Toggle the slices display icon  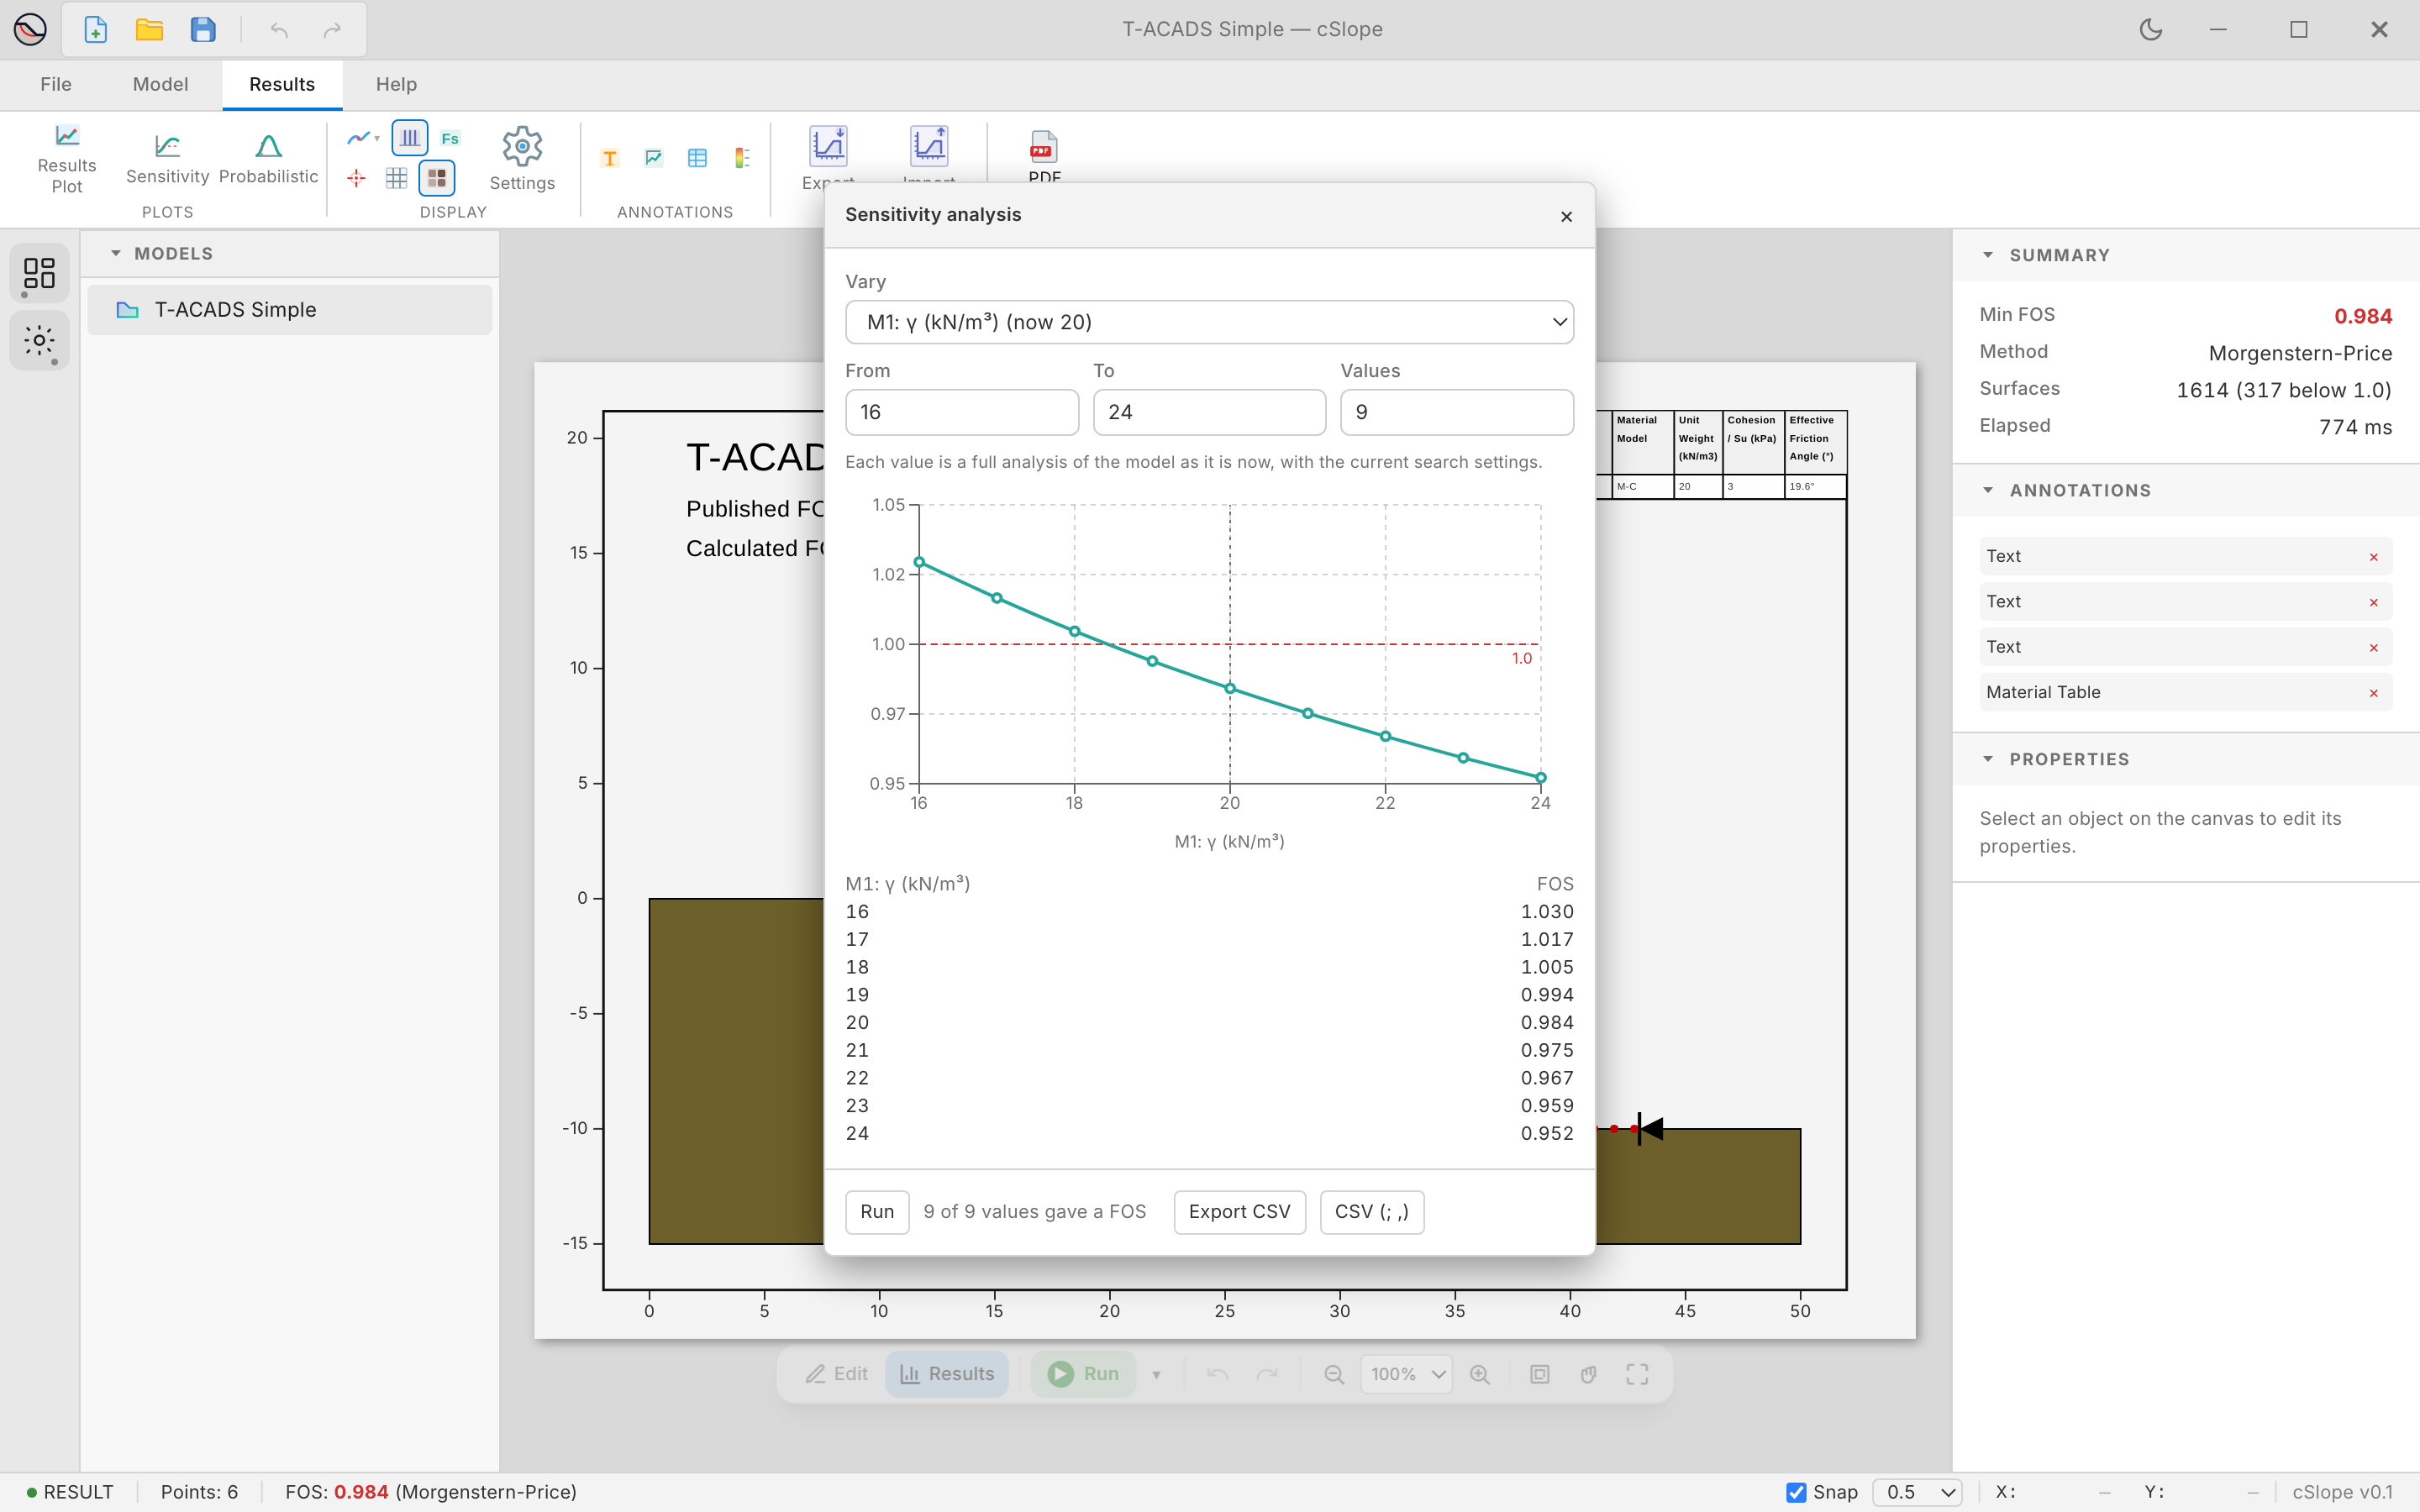coord(410,138)
